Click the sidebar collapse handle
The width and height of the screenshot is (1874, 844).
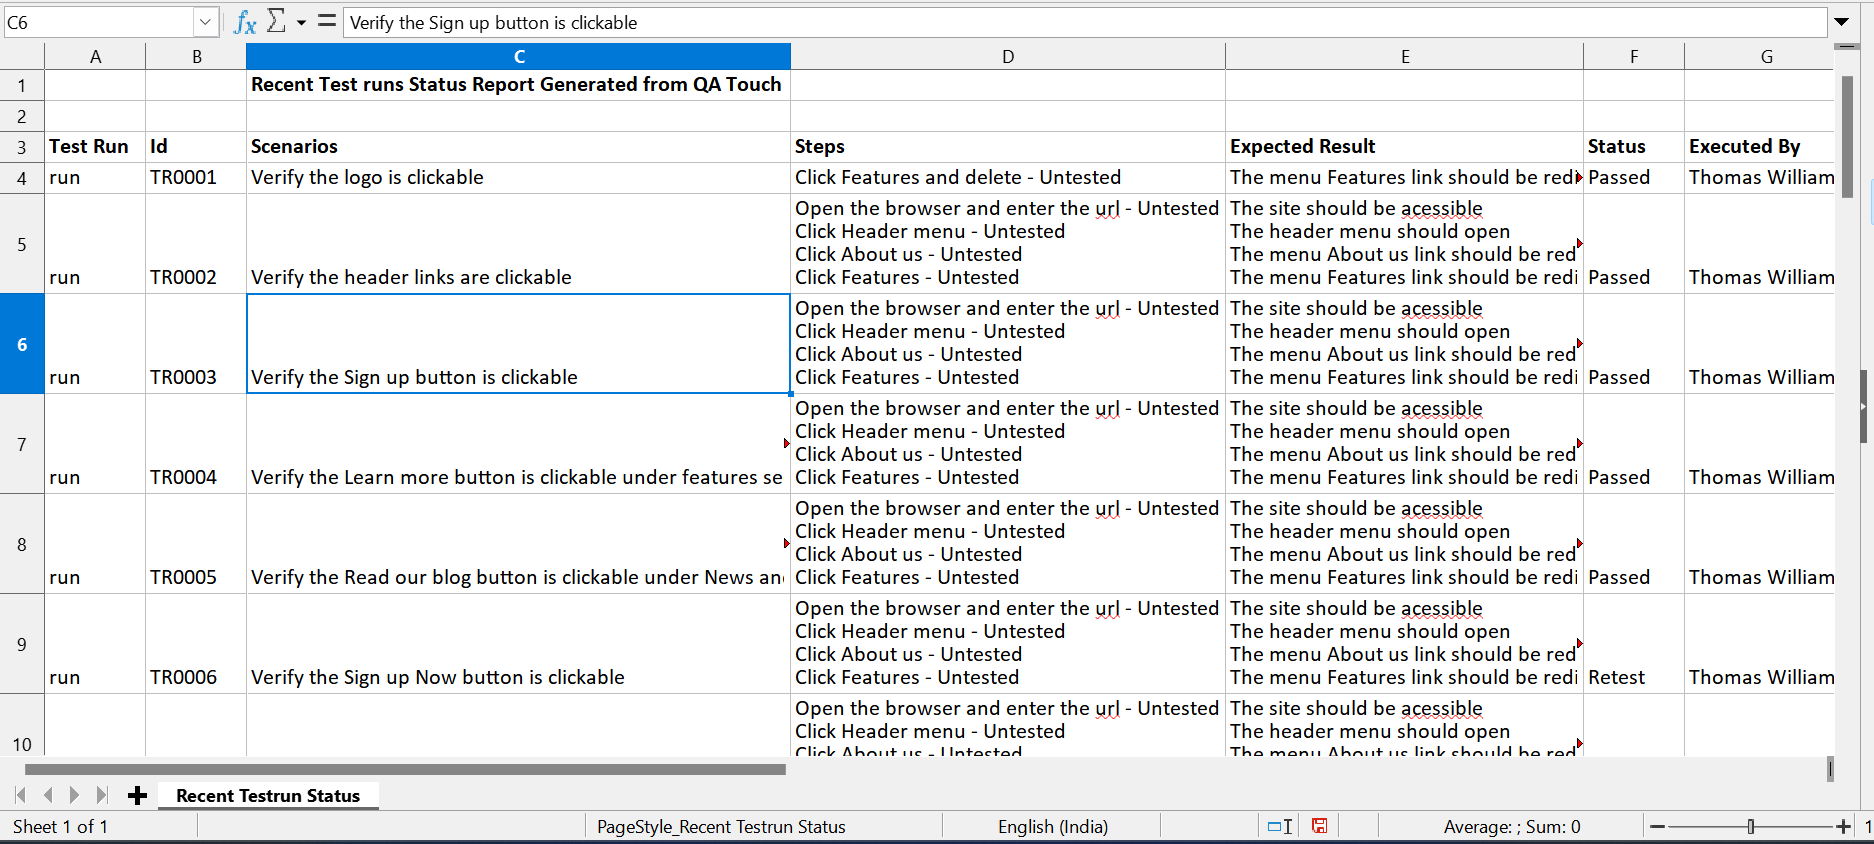[1864, 406]
